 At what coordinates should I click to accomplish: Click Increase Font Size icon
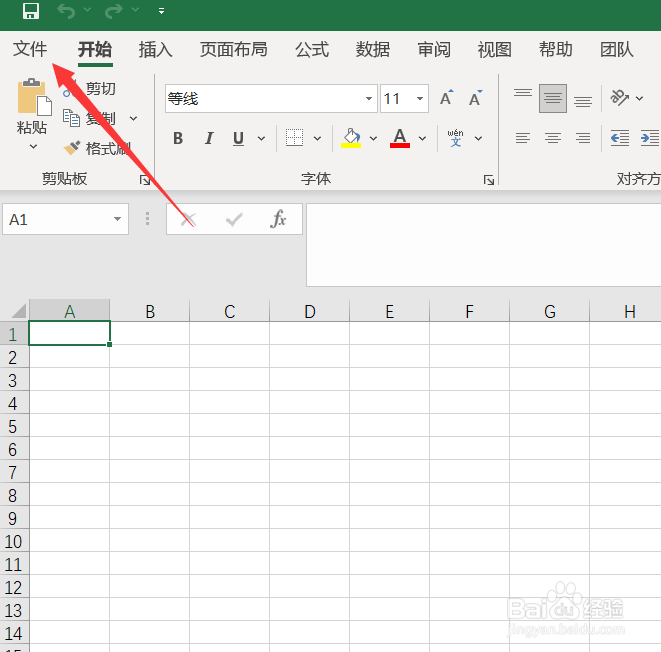(446, 98)
